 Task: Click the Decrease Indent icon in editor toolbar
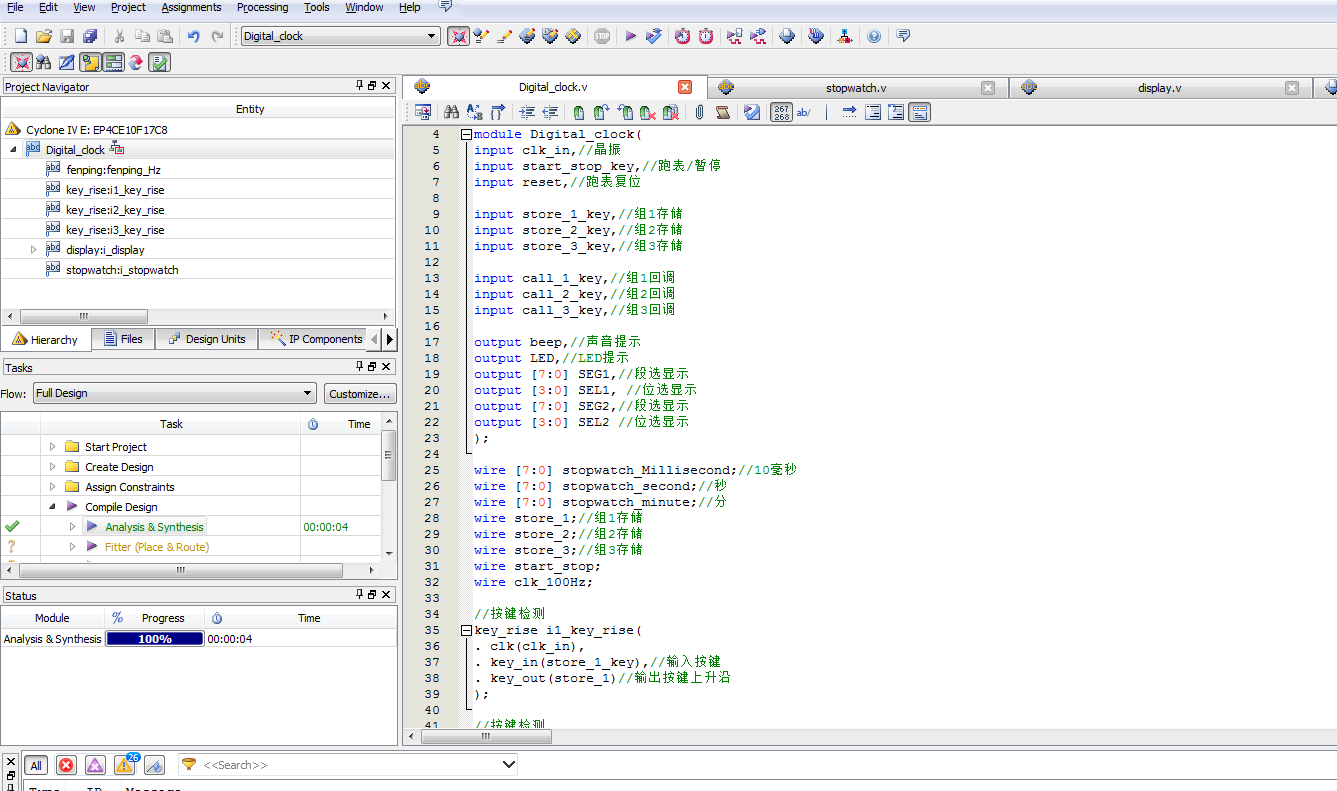[x=551, y=112]
